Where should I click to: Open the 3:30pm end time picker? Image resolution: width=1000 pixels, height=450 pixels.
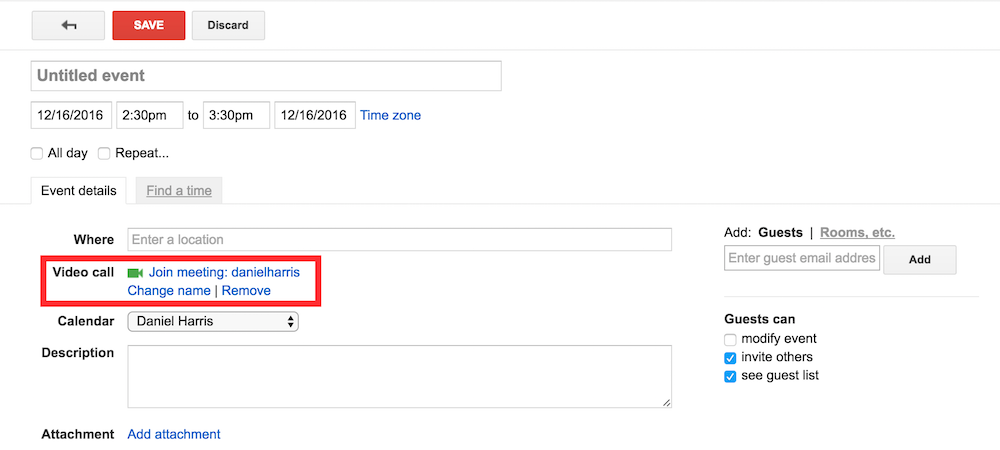pyautogui.click(x=236, y=115)
